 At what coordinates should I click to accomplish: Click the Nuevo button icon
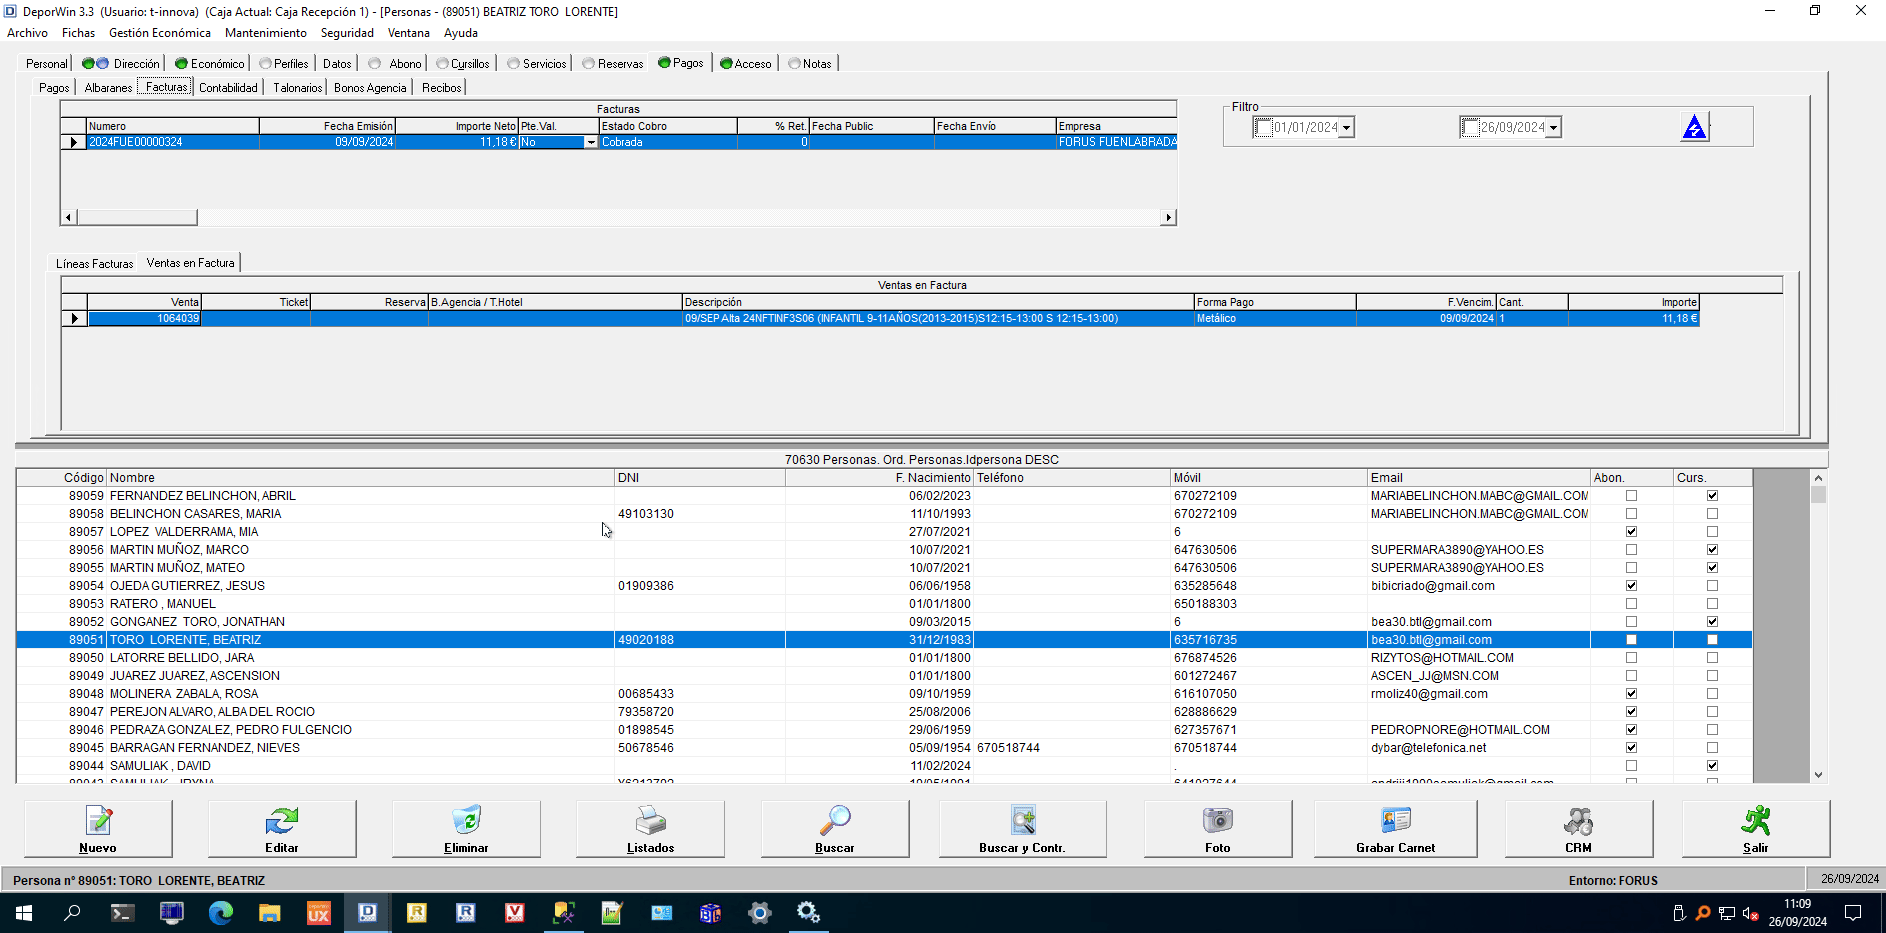pyautogui.click(x=98, y=828)
